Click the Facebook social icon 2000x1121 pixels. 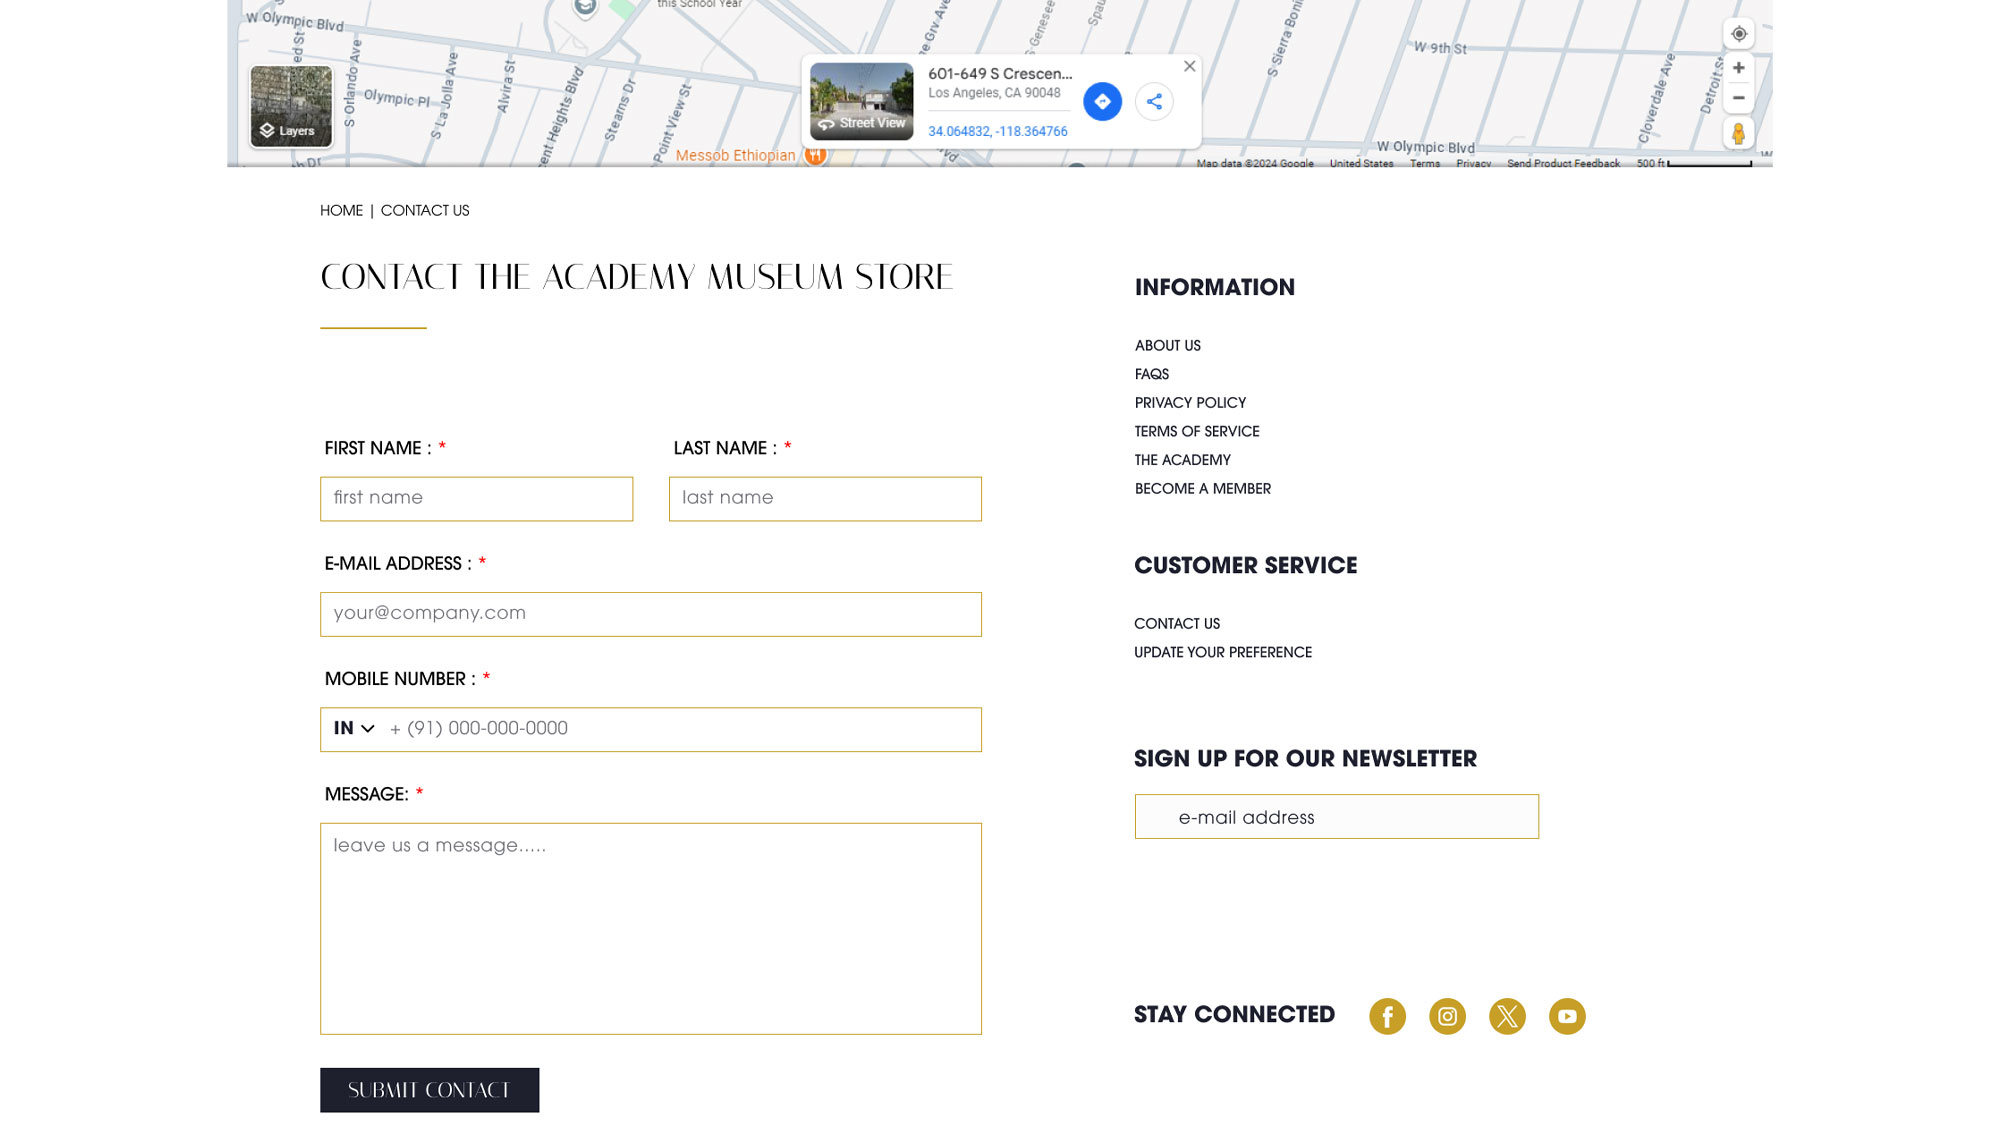click(x=1387, y=1016)
